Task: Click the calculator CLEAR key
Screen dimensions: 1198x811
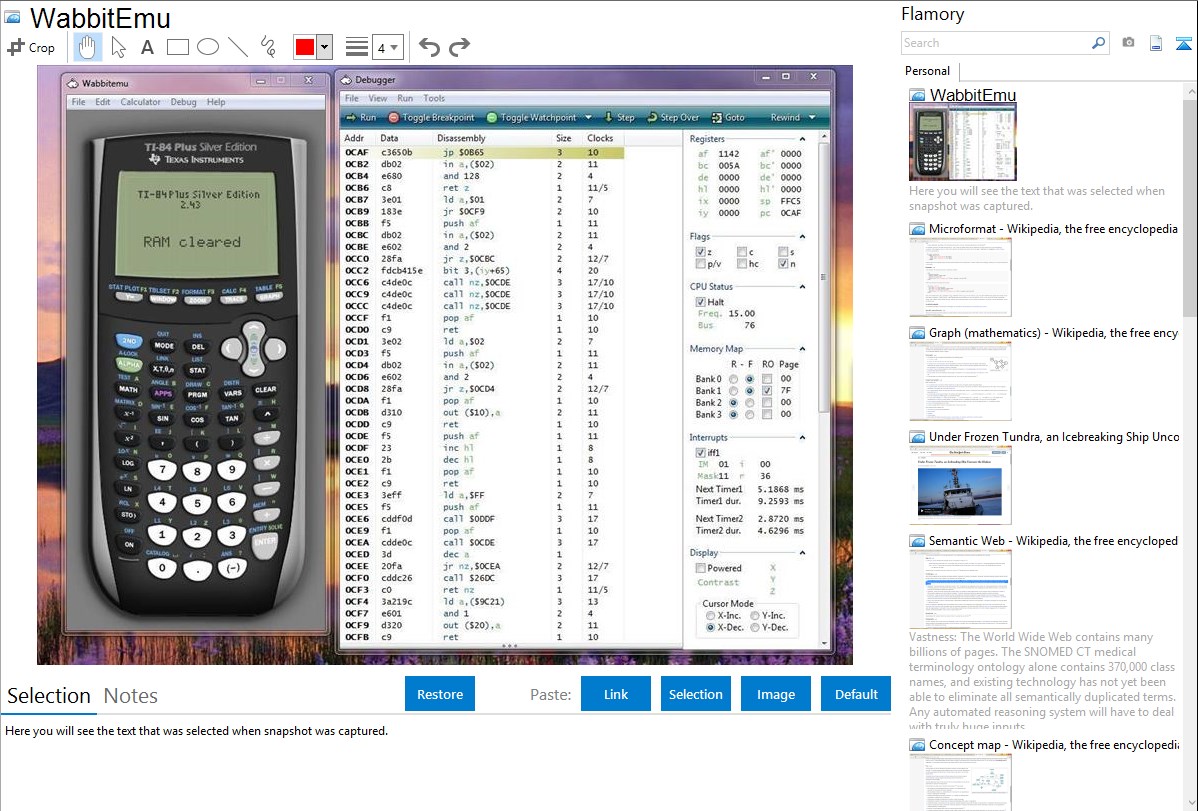Action: 265,390
